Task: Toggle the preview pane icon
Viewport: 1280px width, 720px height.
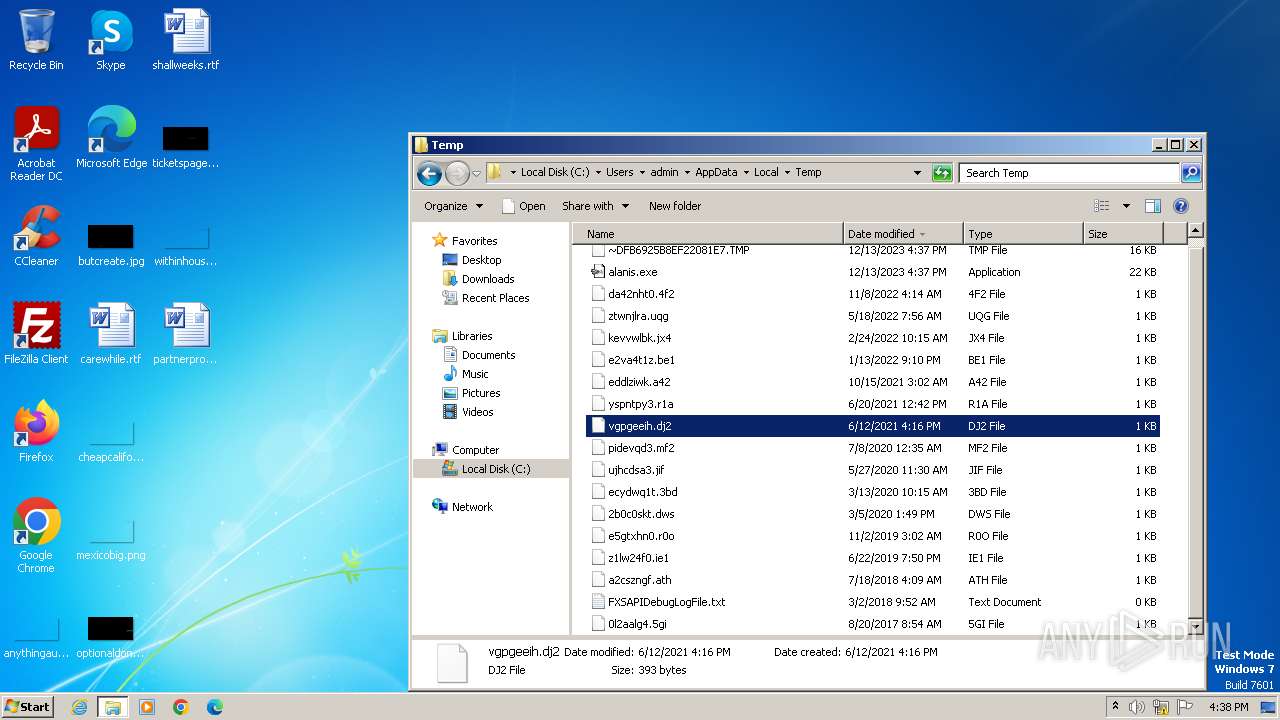Action: click(1153, 206)
